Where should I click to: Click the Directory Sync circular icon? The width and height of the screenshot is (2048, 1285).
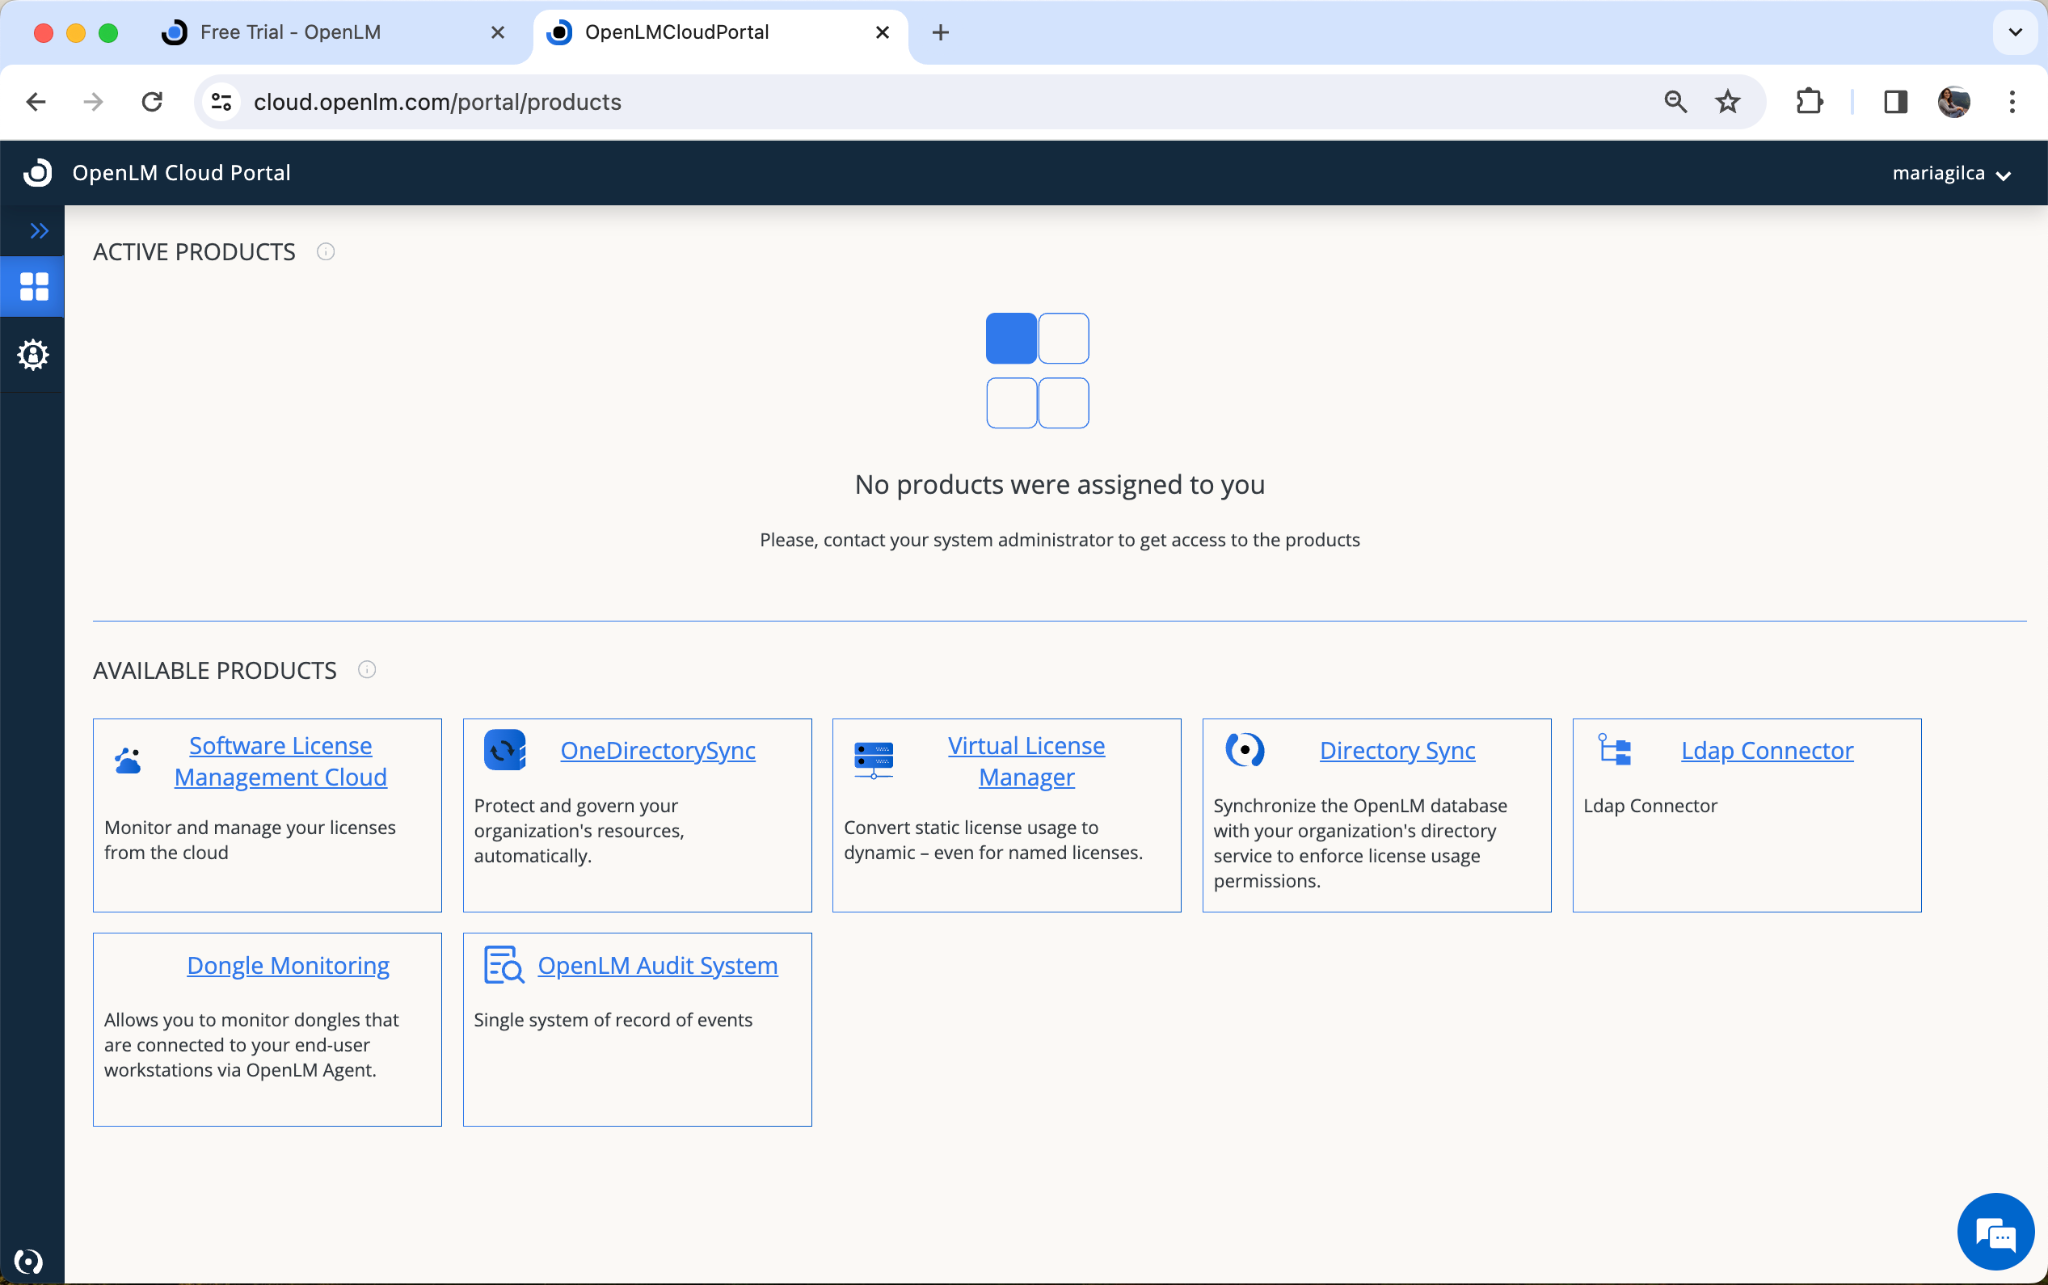1245,750
